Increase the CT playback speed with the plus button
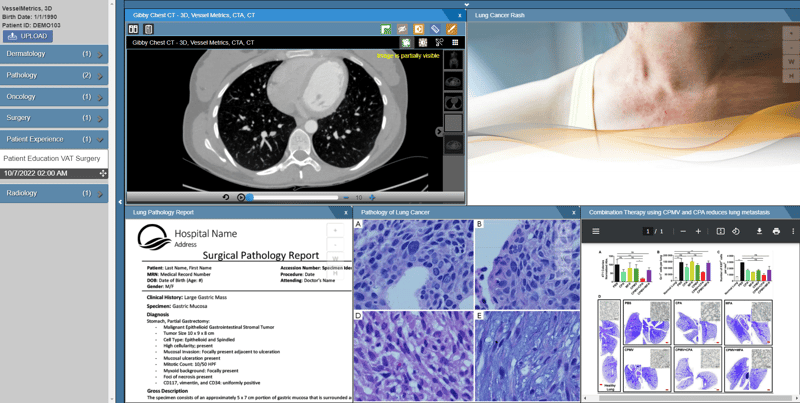 [x=372, y=197]
